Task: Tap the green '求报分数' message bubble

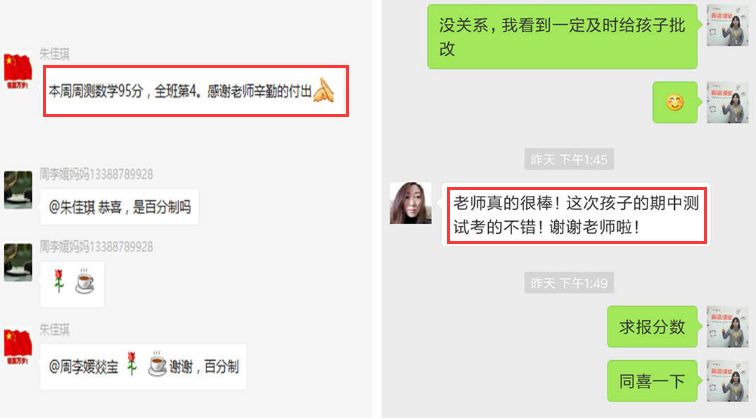Action: 652,326
